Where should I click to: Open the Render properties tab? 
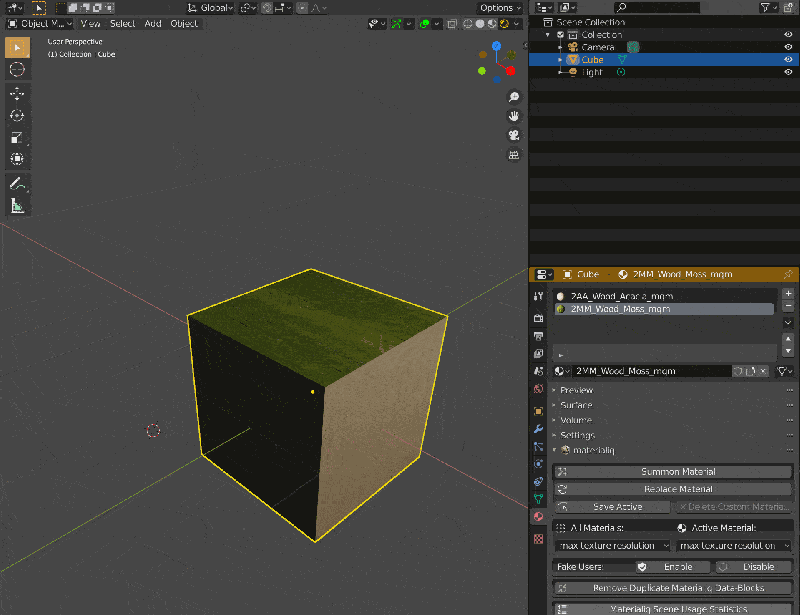pyautogui.click(x=538, y=318)
